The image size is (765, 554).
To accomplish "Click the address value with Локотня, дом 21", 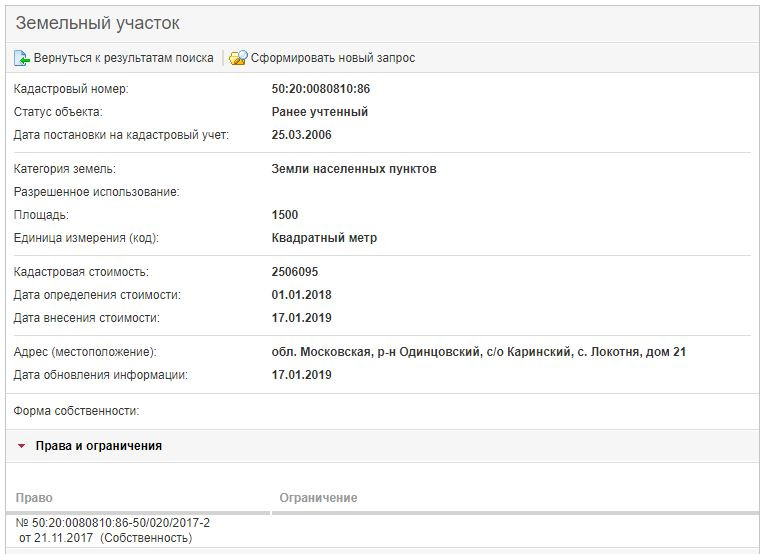I will tap(478, 352).
